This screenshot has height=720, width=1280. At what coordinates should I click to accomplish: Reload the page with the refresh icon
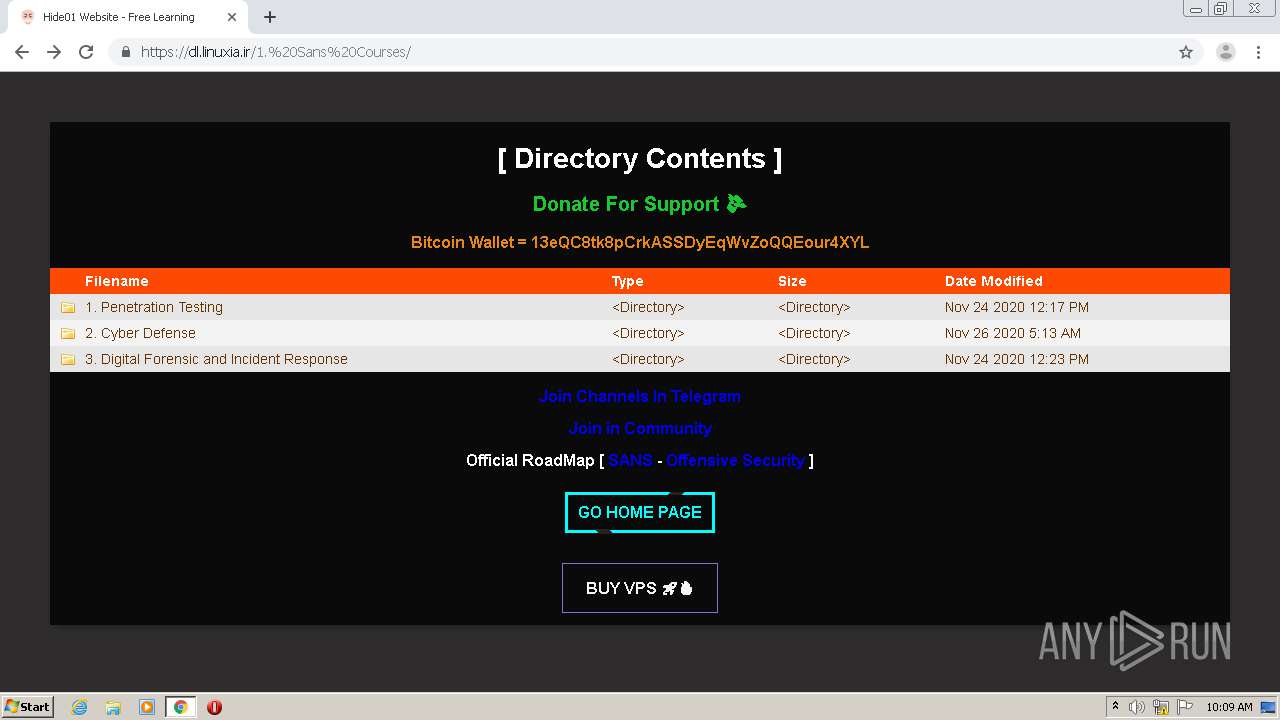[x=86, y=52]
